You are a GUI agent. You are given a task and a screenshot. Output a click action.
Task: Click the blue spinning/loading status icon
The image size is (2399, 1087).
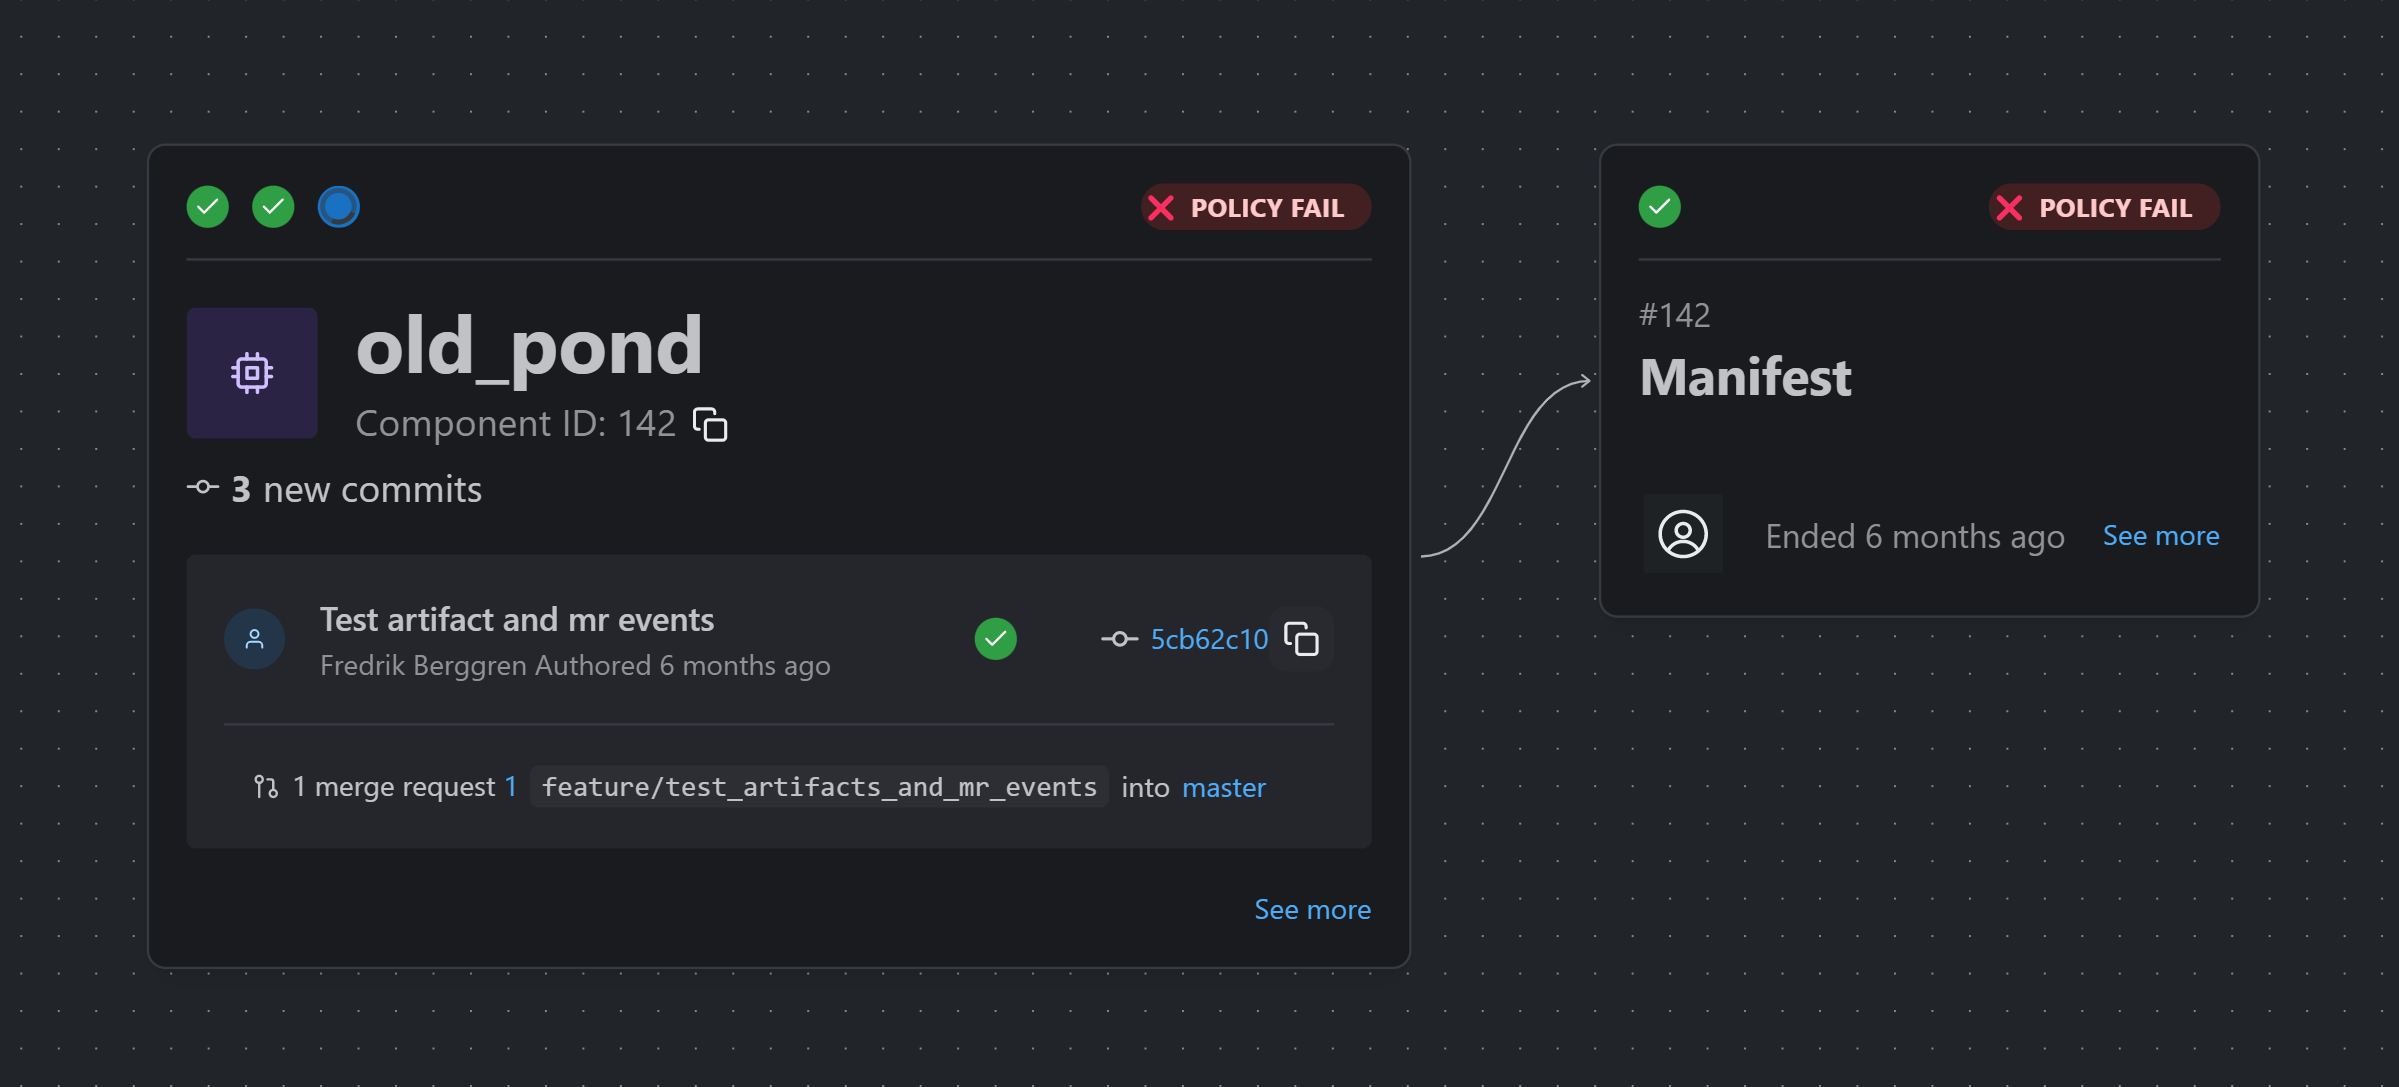pyautogui.click(x=338, y=207)
